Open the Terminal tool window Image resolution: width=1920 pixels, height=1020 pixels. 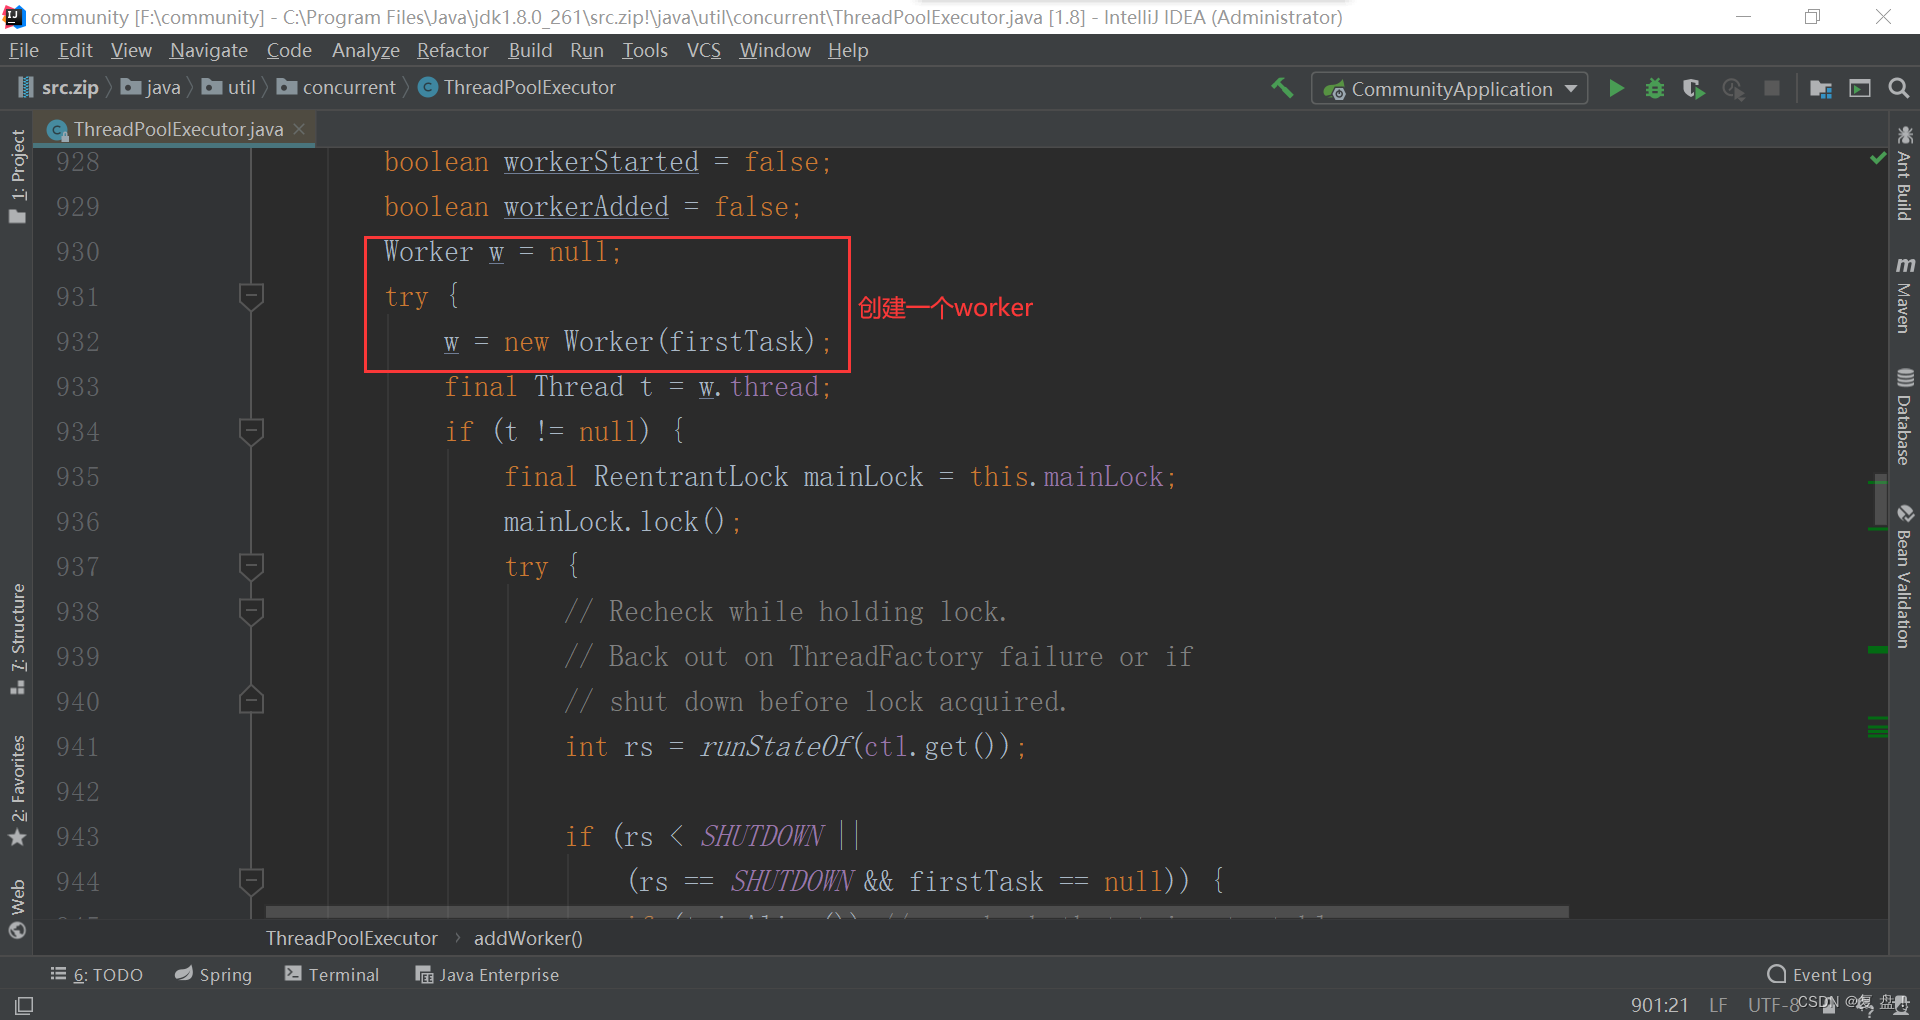click(x=332, y=974)
